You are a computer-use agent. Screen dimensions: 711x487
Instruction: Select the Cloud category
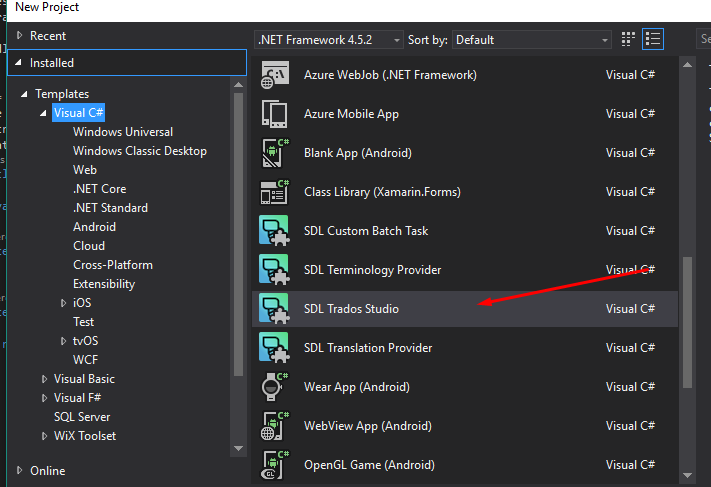click(89, 246)
